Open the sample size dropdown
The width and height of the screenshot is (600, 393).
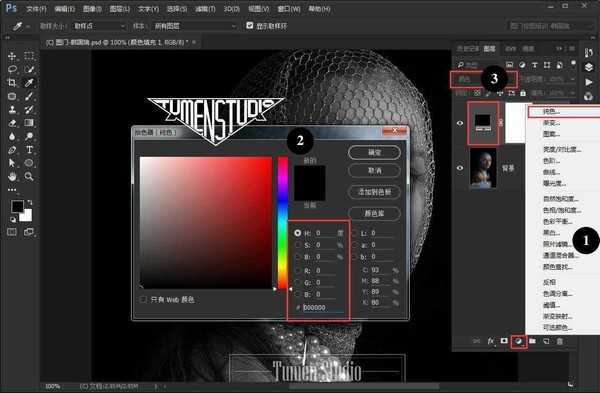point(99,26)
